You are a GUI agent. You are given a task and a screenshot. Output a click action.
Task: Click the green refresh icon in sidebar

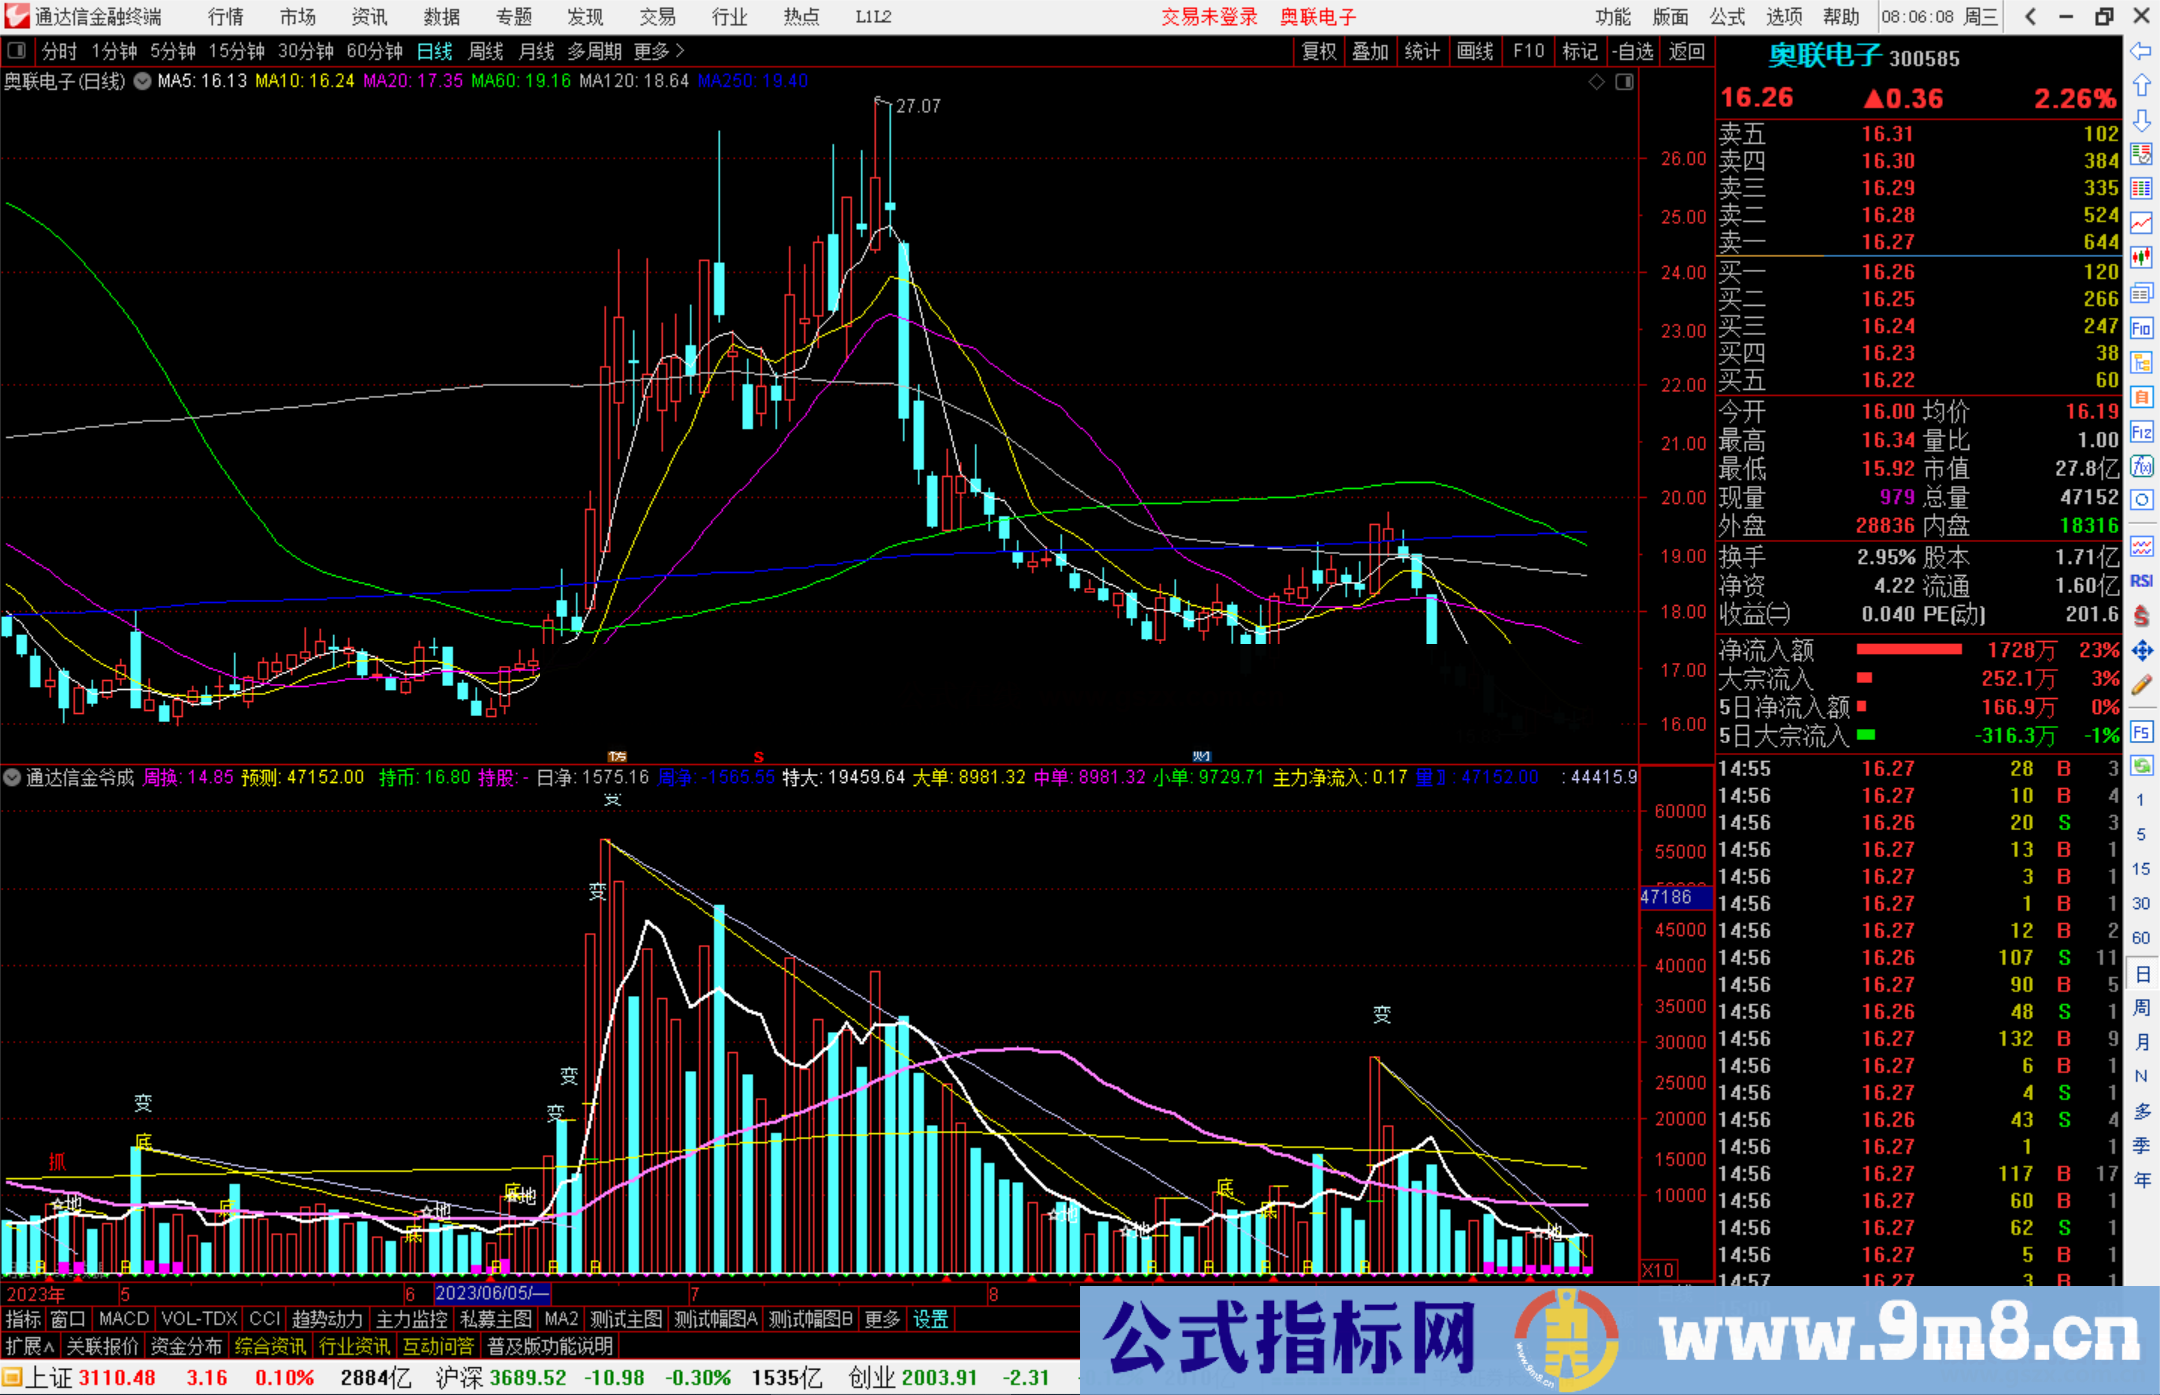pyautogui.click(x=2141, y=766)
